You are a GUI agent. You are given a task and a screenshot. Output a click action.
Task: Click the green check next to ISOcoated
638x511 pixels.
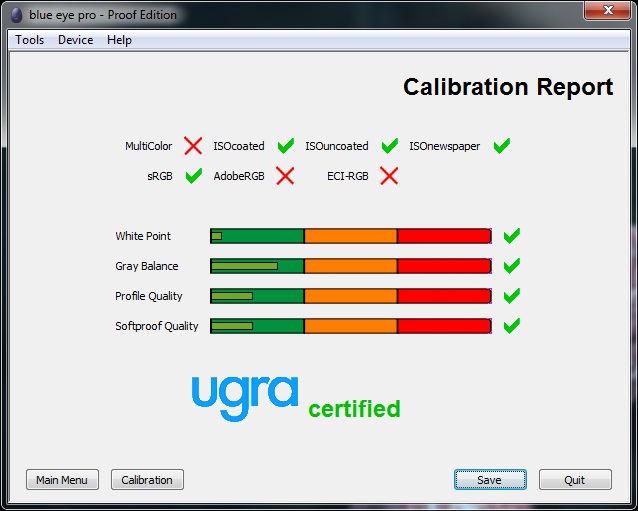pyautogui.click(x=286, y=146)
